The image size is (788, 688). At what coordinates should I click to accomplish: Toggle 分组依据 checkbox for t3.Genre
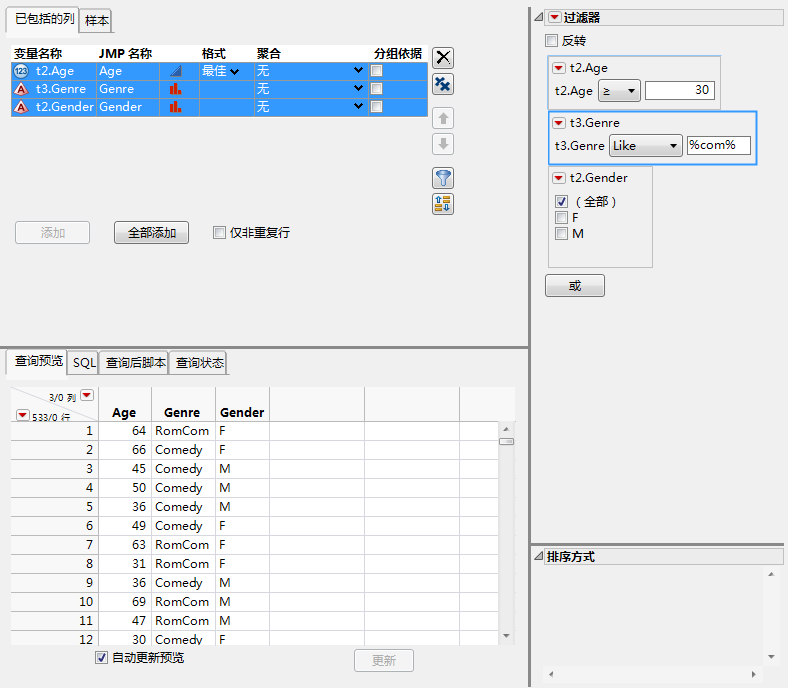(376, 89)
